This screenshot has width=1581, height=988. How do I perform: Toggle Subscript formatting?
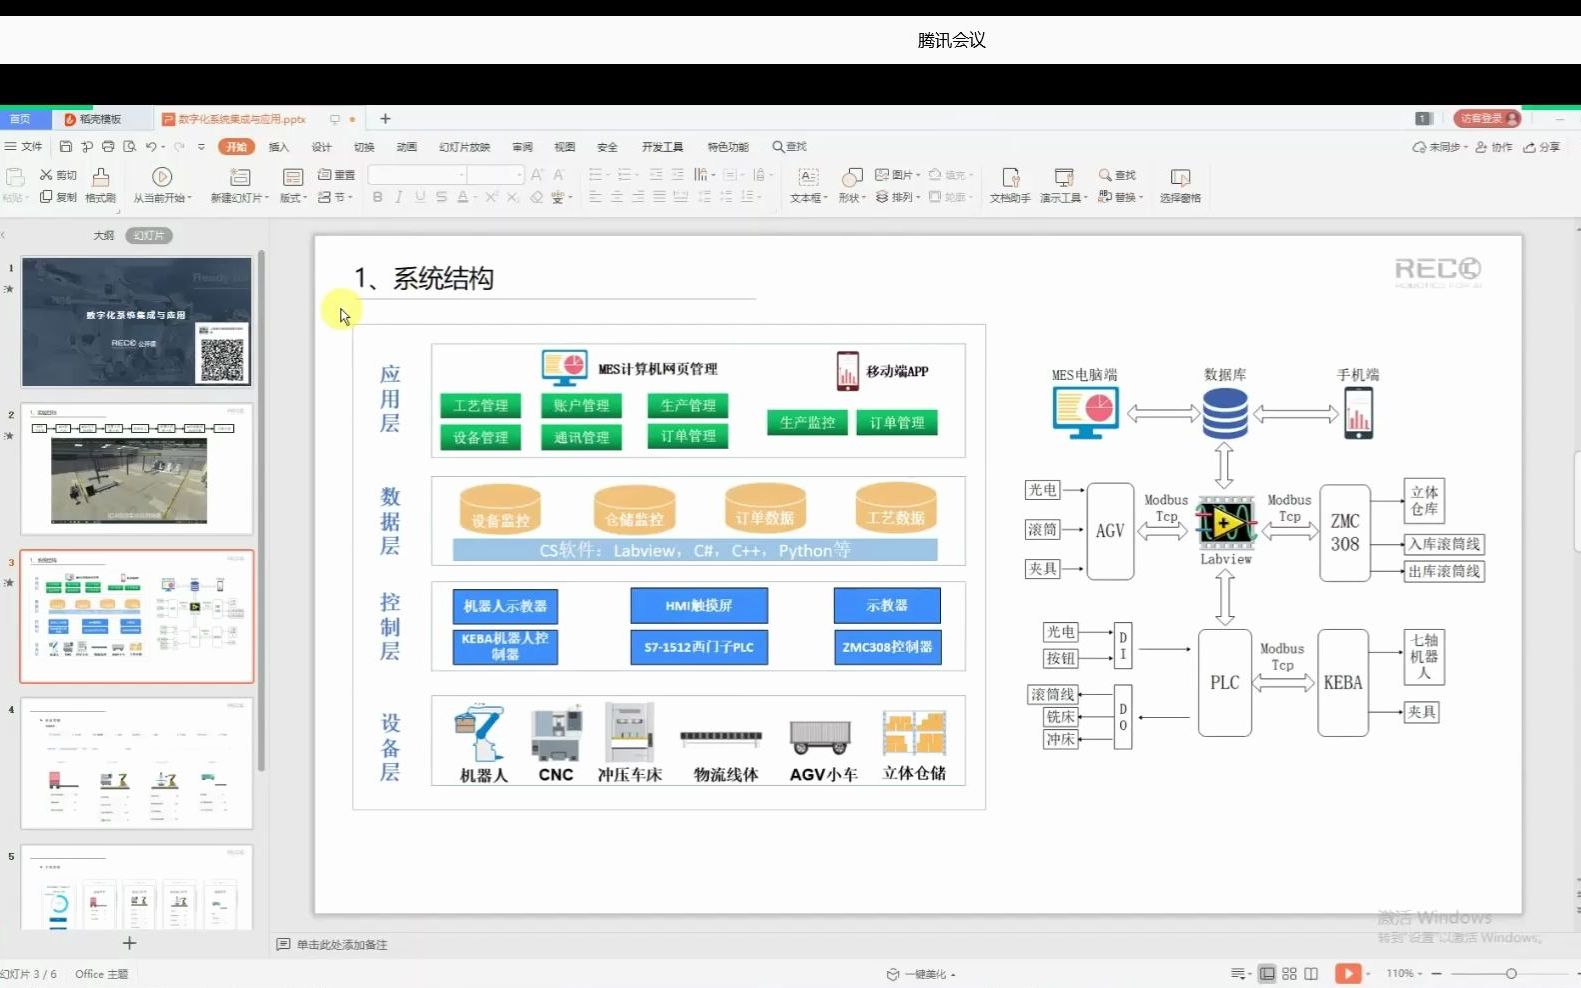tap(513, 197)
